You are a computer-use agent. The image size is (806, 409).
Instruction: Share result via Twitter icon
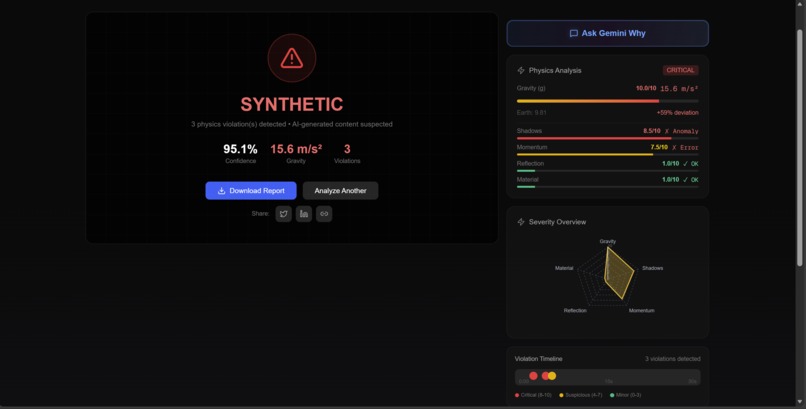click(283, 214)
